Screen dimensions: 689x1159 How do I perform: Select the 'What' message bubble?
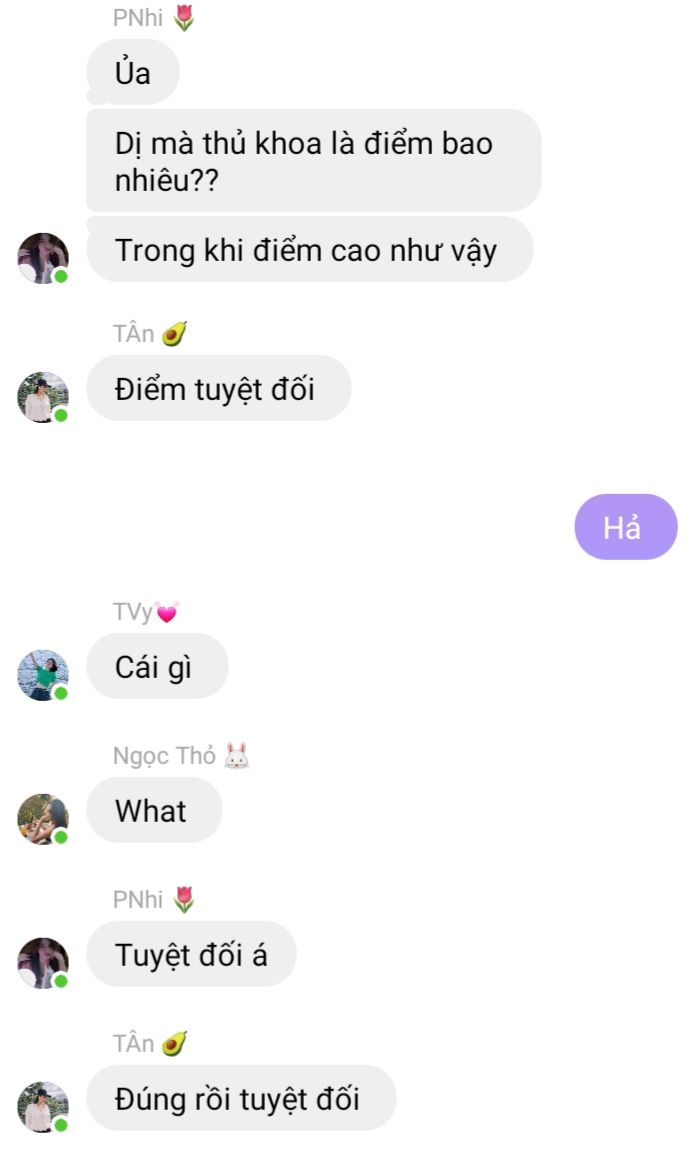[x=155, y=810]
